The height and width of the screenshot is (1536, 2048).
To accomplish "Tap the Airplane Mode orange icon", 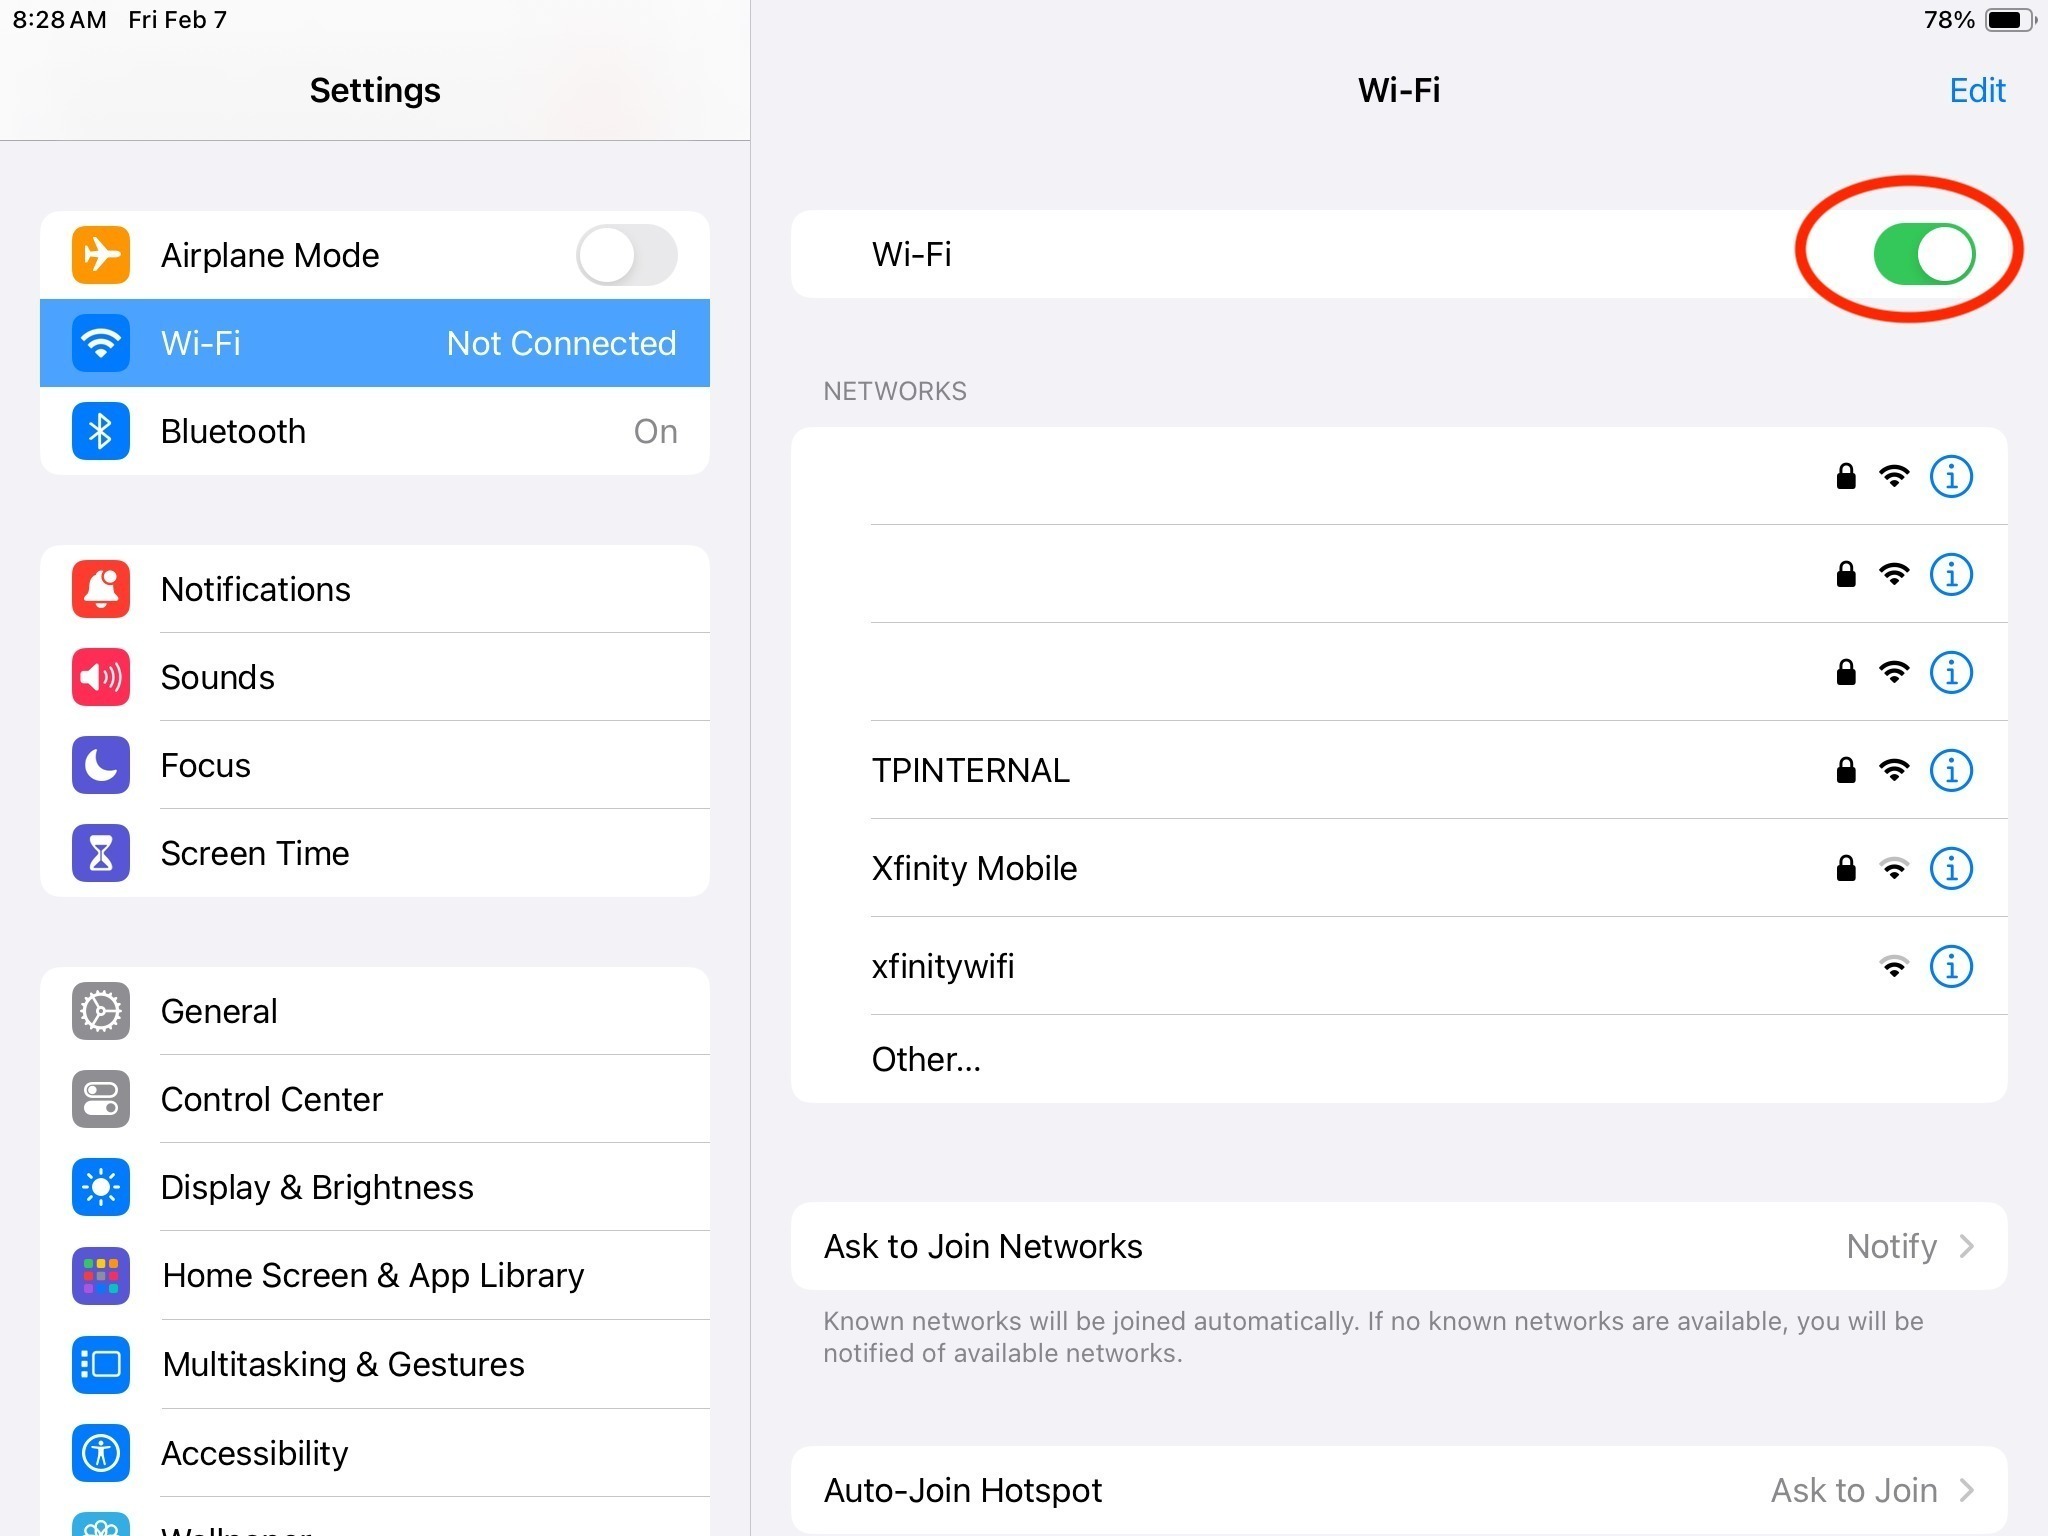I will click(x=100, y=255).
